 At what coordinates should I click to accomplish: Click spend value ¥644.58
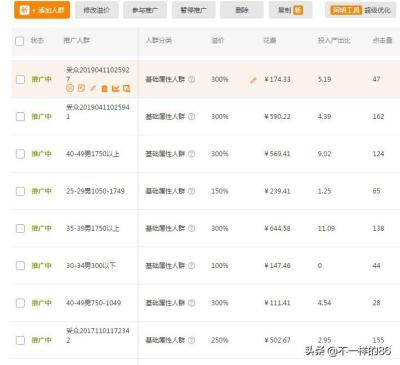(x=277, y=229)
